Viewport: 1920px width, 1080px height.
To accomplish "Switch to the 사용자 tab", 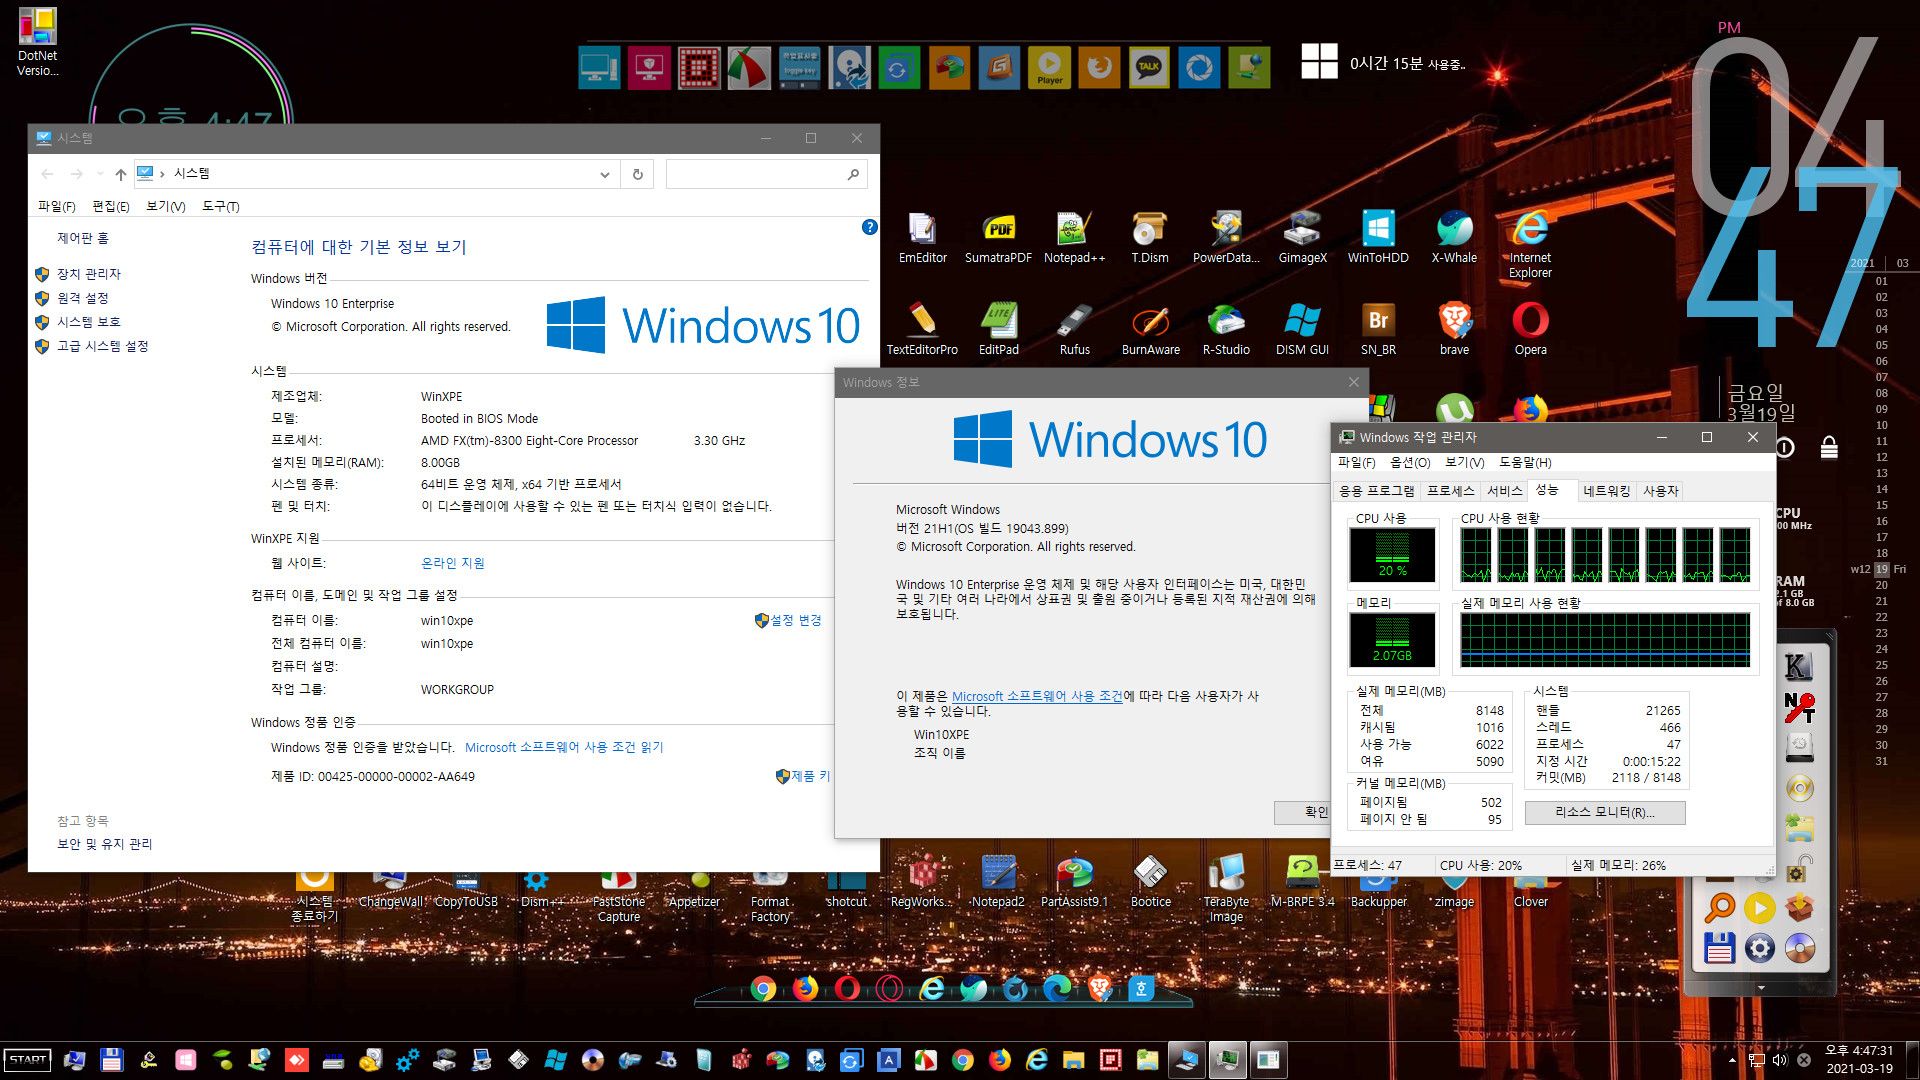I will [x=1661, y=491].
